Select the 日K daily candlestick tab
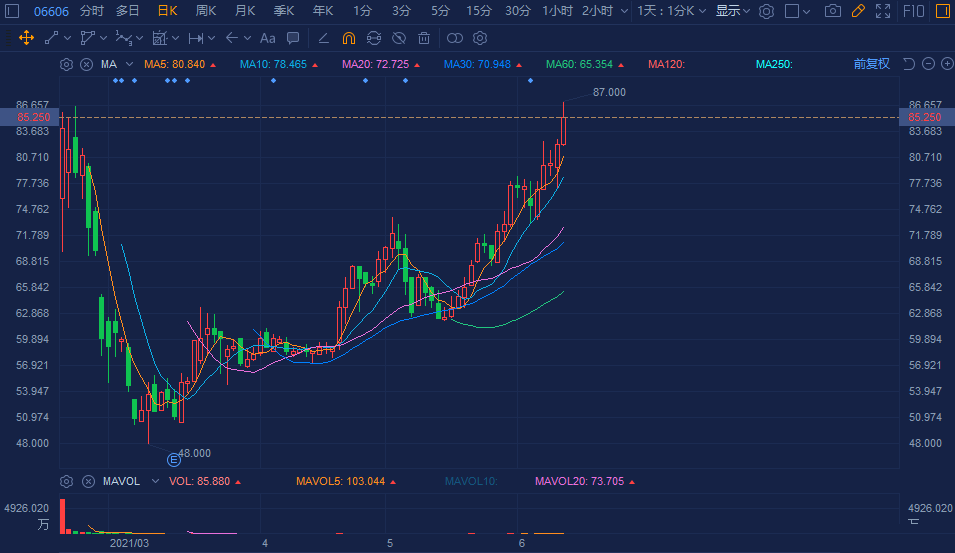This screenshot has width=955, height=553. point(167,11)
